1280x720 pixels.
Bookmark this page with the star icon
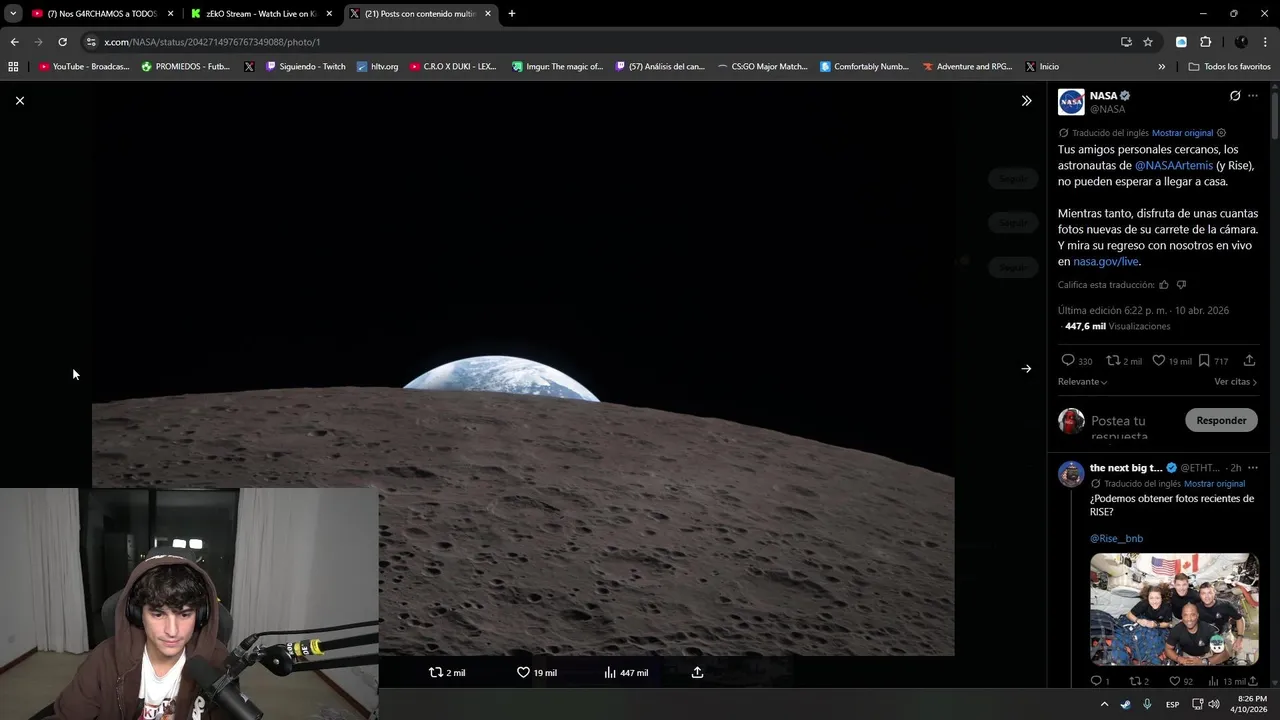coord(1148,42)
